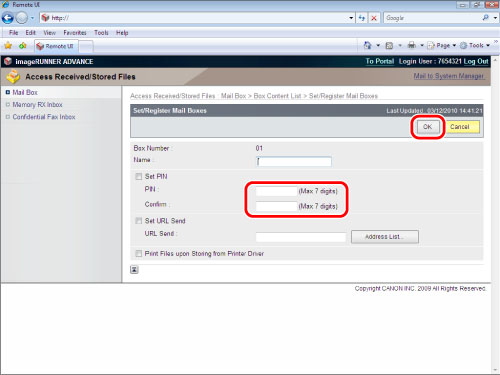
Task: Click the Name input field
Action: click(294, 162)
